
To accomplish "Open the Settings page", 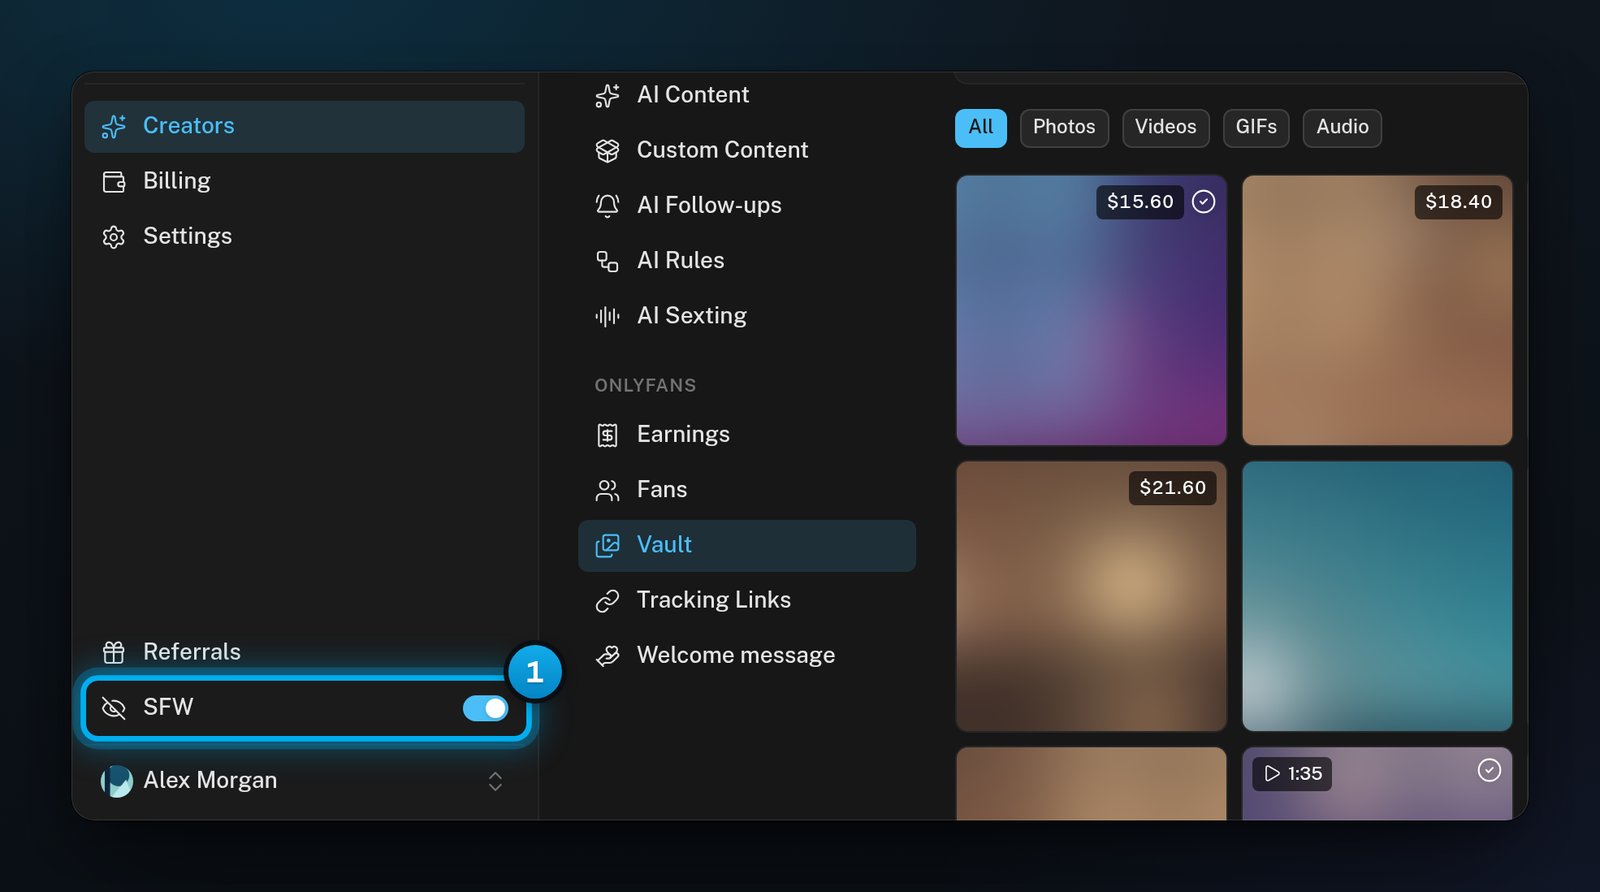I will point(304,236).
